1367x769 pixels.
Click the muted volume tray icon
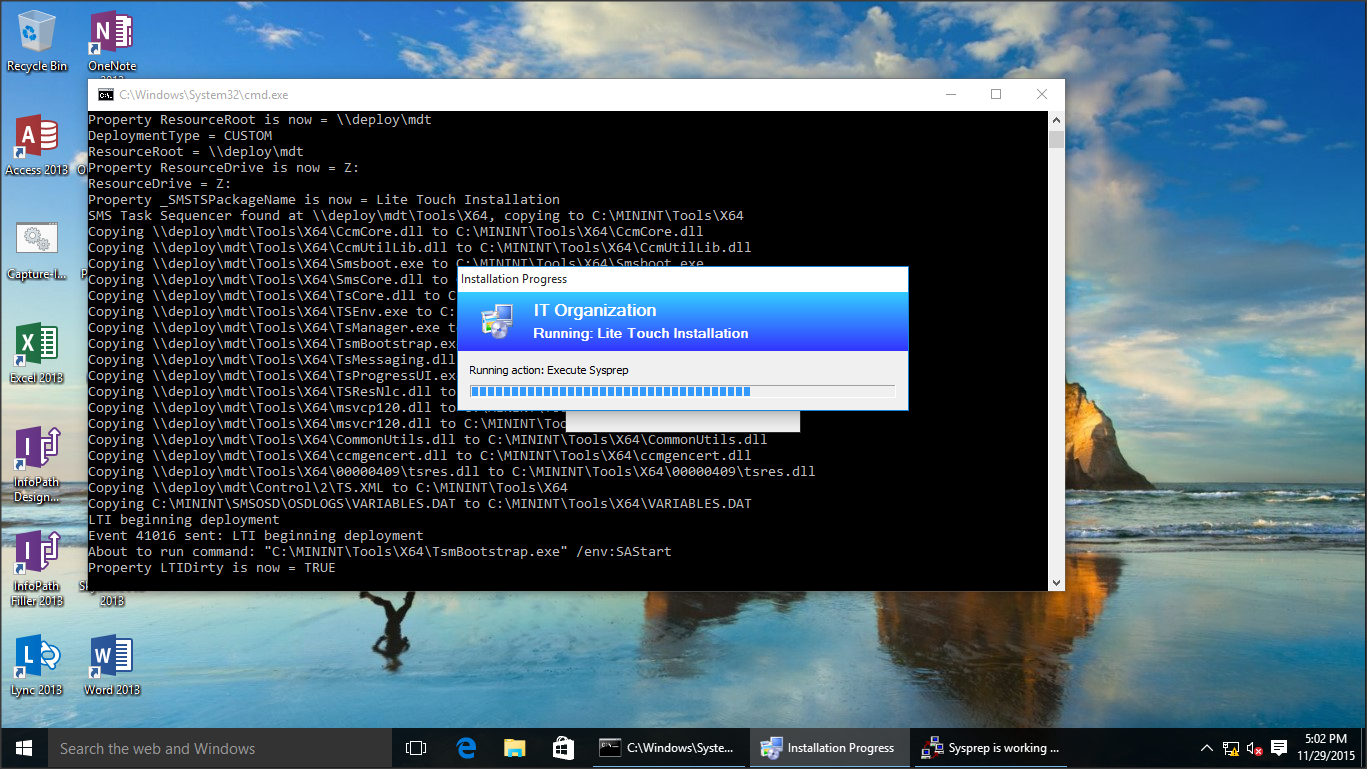click(1255, 748)
